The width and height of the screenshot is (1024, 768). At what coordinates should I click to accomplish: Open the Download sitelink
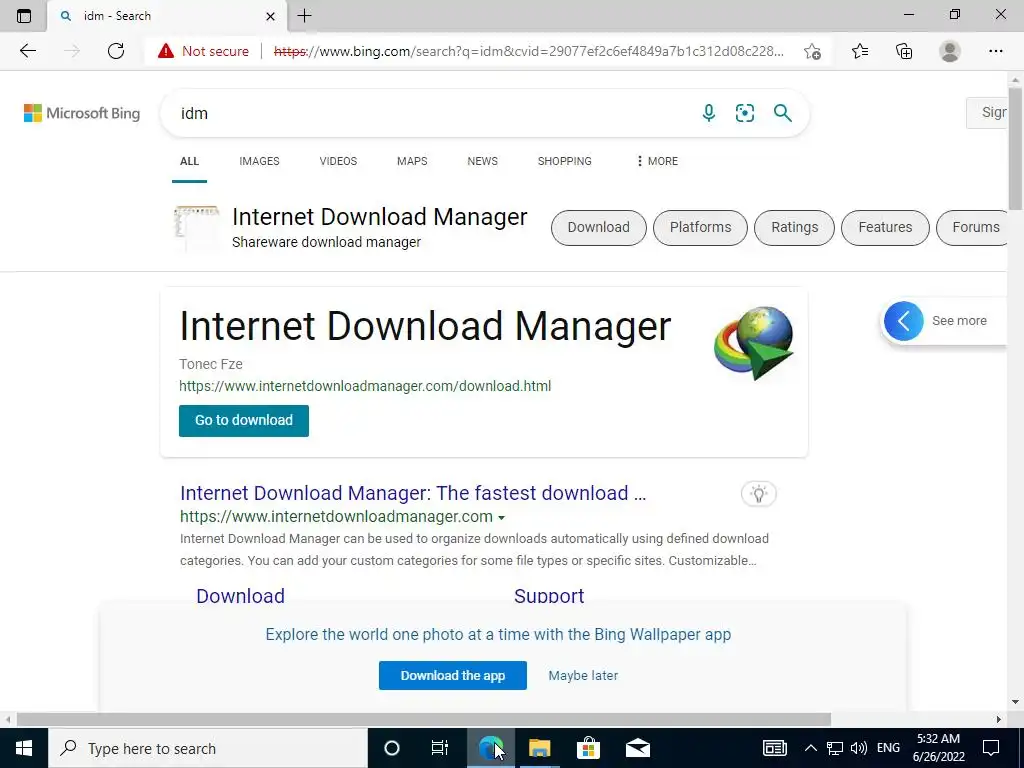[240, 596]
